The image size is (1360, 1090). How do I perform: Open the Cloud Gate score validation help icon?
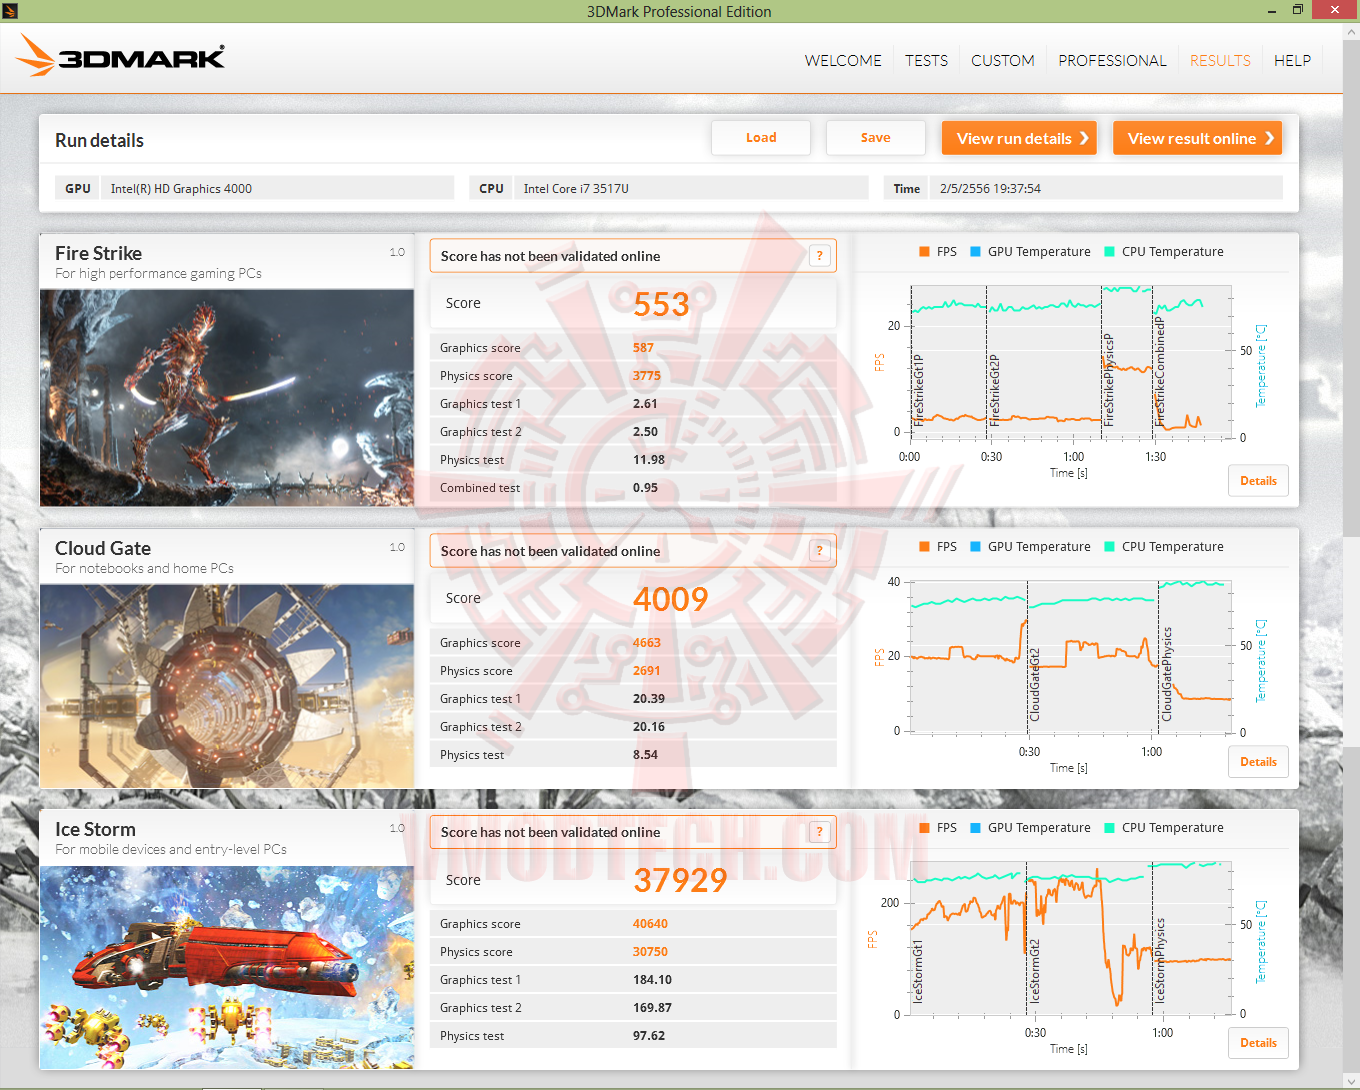pyautogui.click(x=820, y=551)
